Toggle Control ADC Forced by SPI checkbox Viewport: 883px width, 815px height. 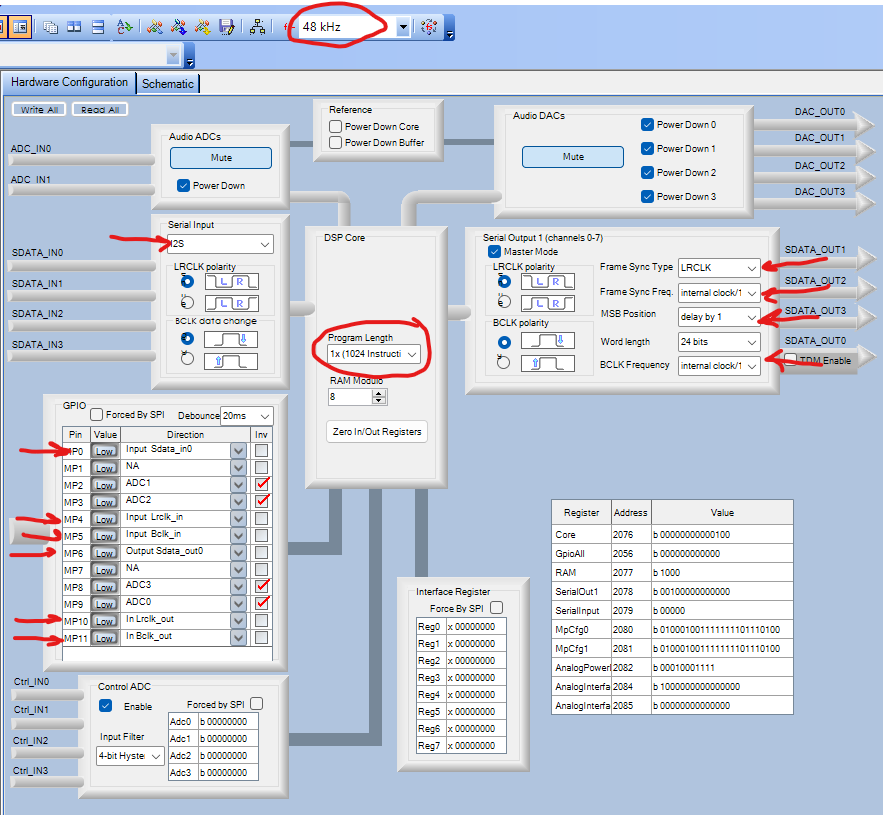tap(257, 703)
